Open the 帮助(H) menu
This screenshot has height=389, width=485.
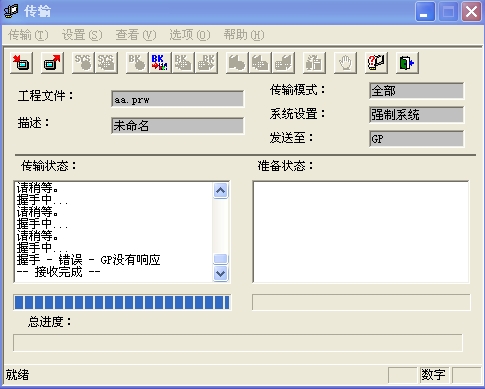coord(244,35)
